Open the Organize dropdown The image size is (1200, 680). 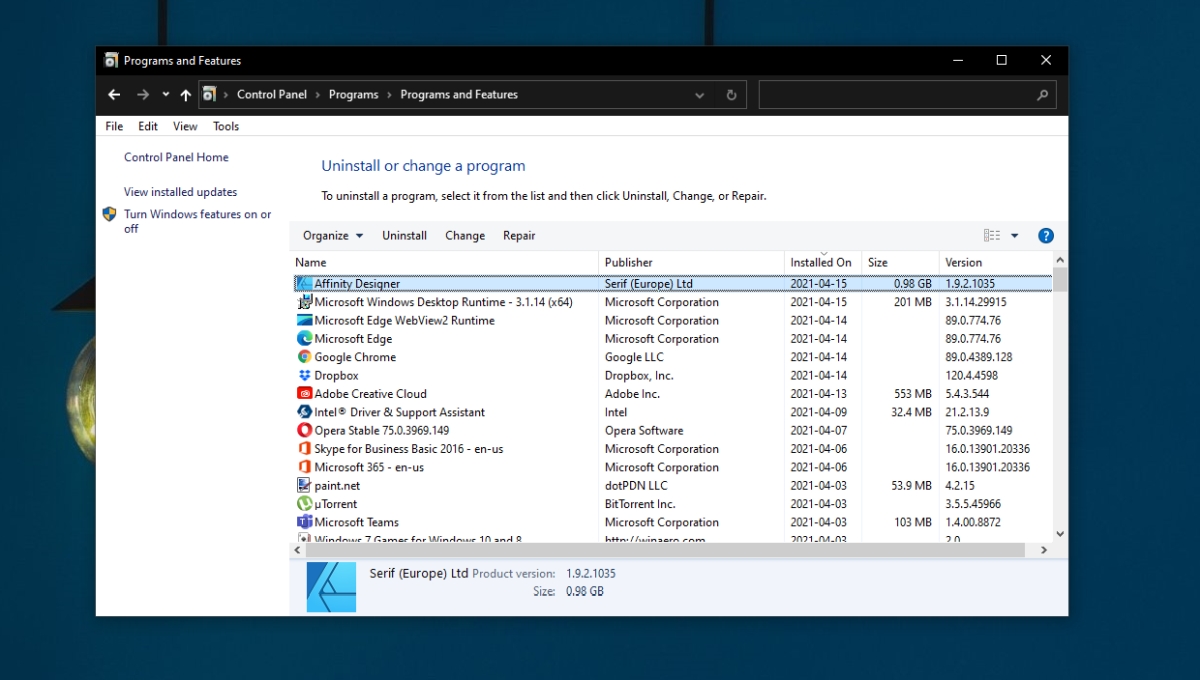tap(333, 236)
